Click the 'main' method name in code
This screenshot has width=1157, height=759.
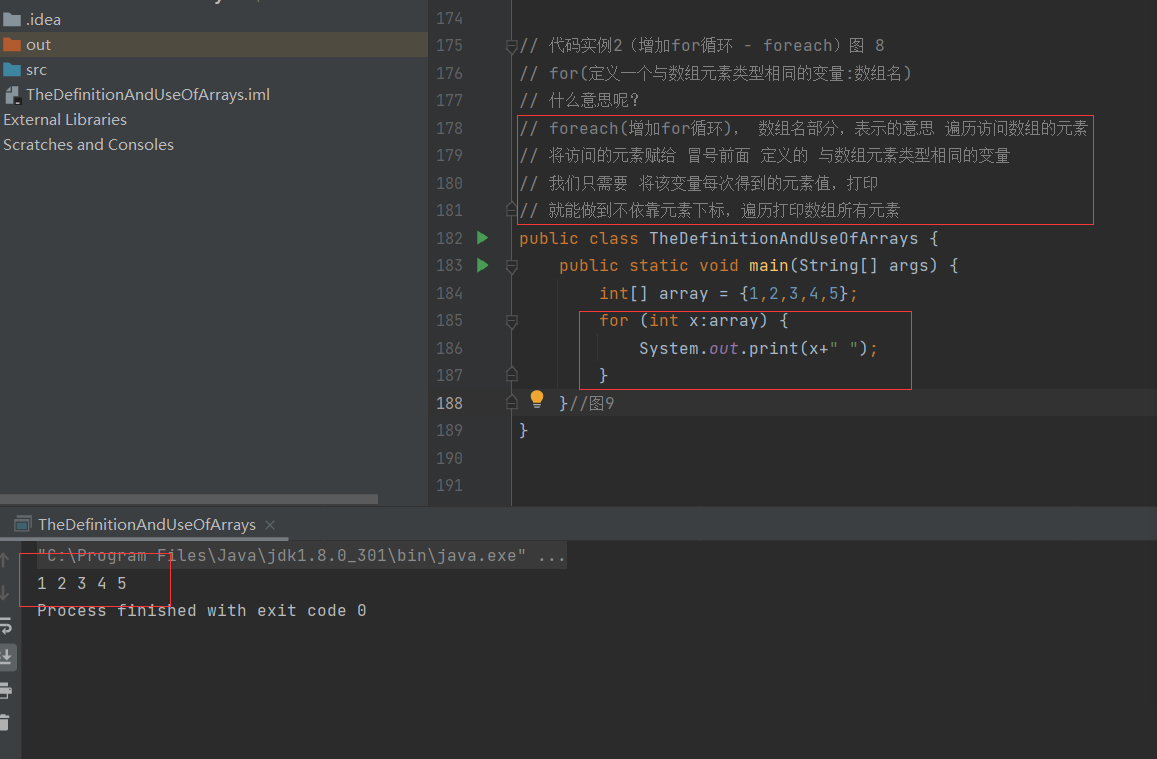(769, 266)
